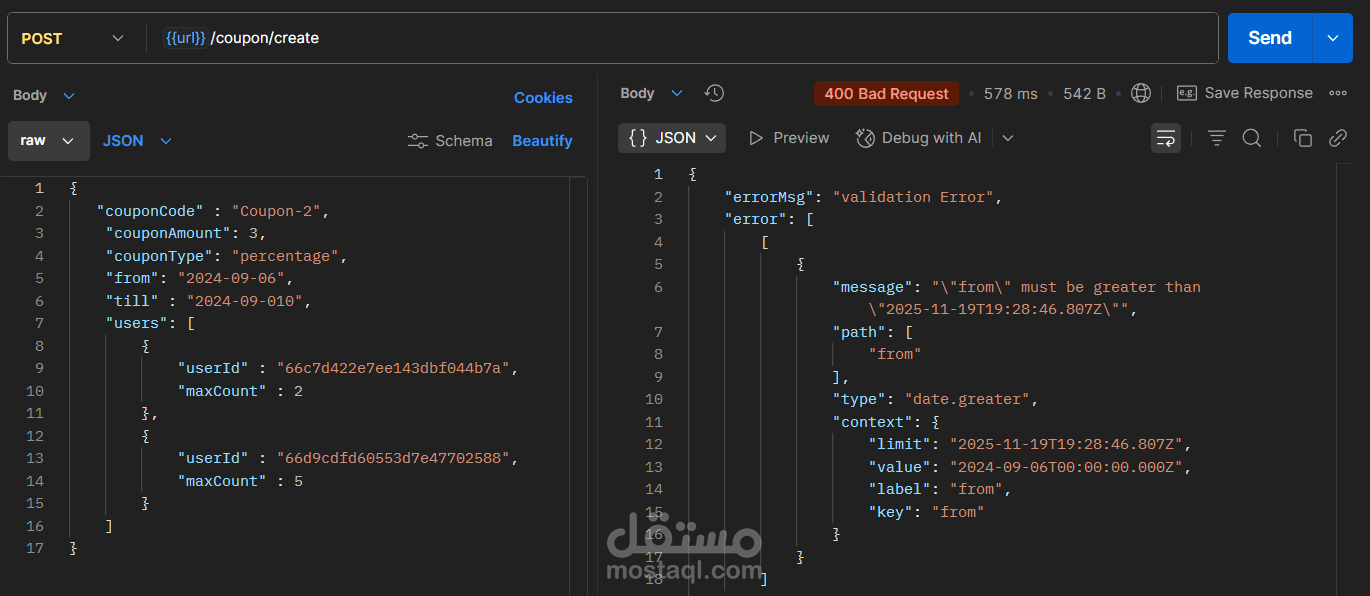Click the "context" key in response

pos(872,422)
